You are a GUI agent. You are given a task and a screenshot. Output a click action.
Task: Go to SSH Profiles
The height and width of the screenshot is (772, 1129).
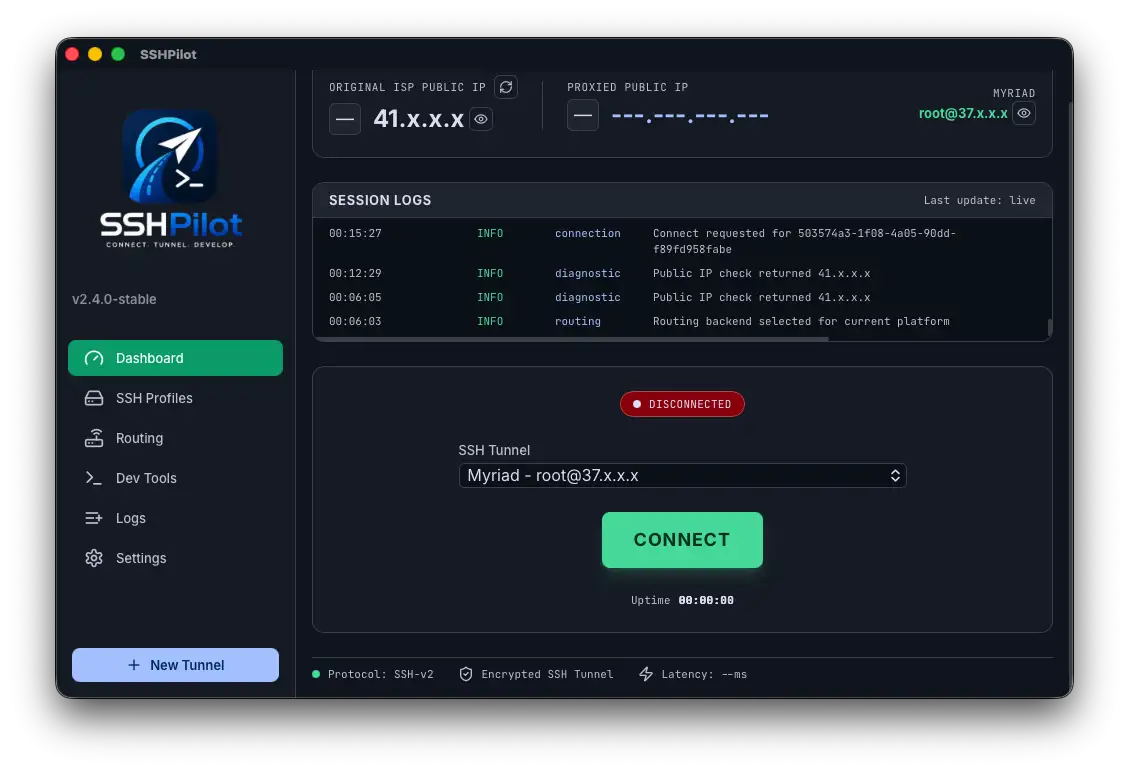[175, 398]
